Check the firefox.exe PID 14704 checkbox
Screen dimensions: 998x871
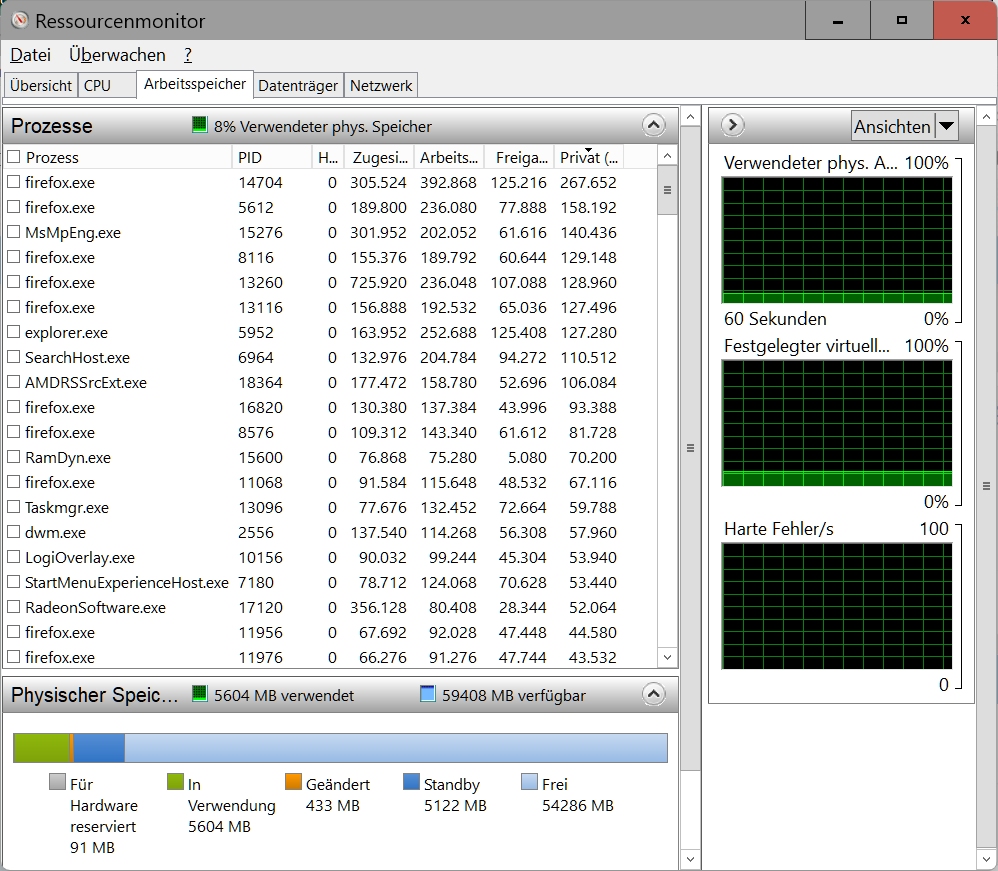(14, 182)
